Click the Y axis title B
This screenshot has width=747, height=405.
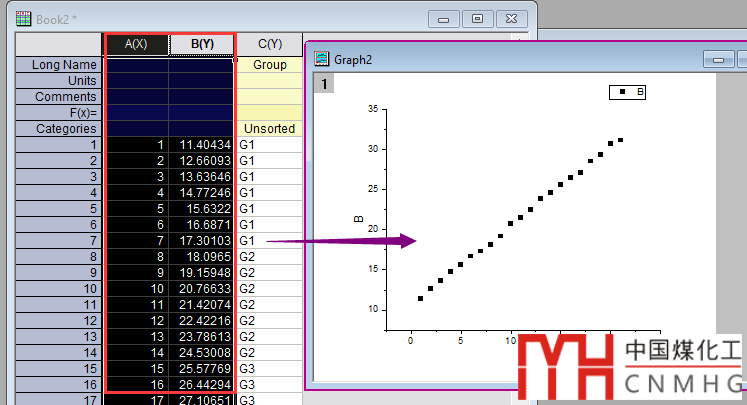click(x=356, y=217)
